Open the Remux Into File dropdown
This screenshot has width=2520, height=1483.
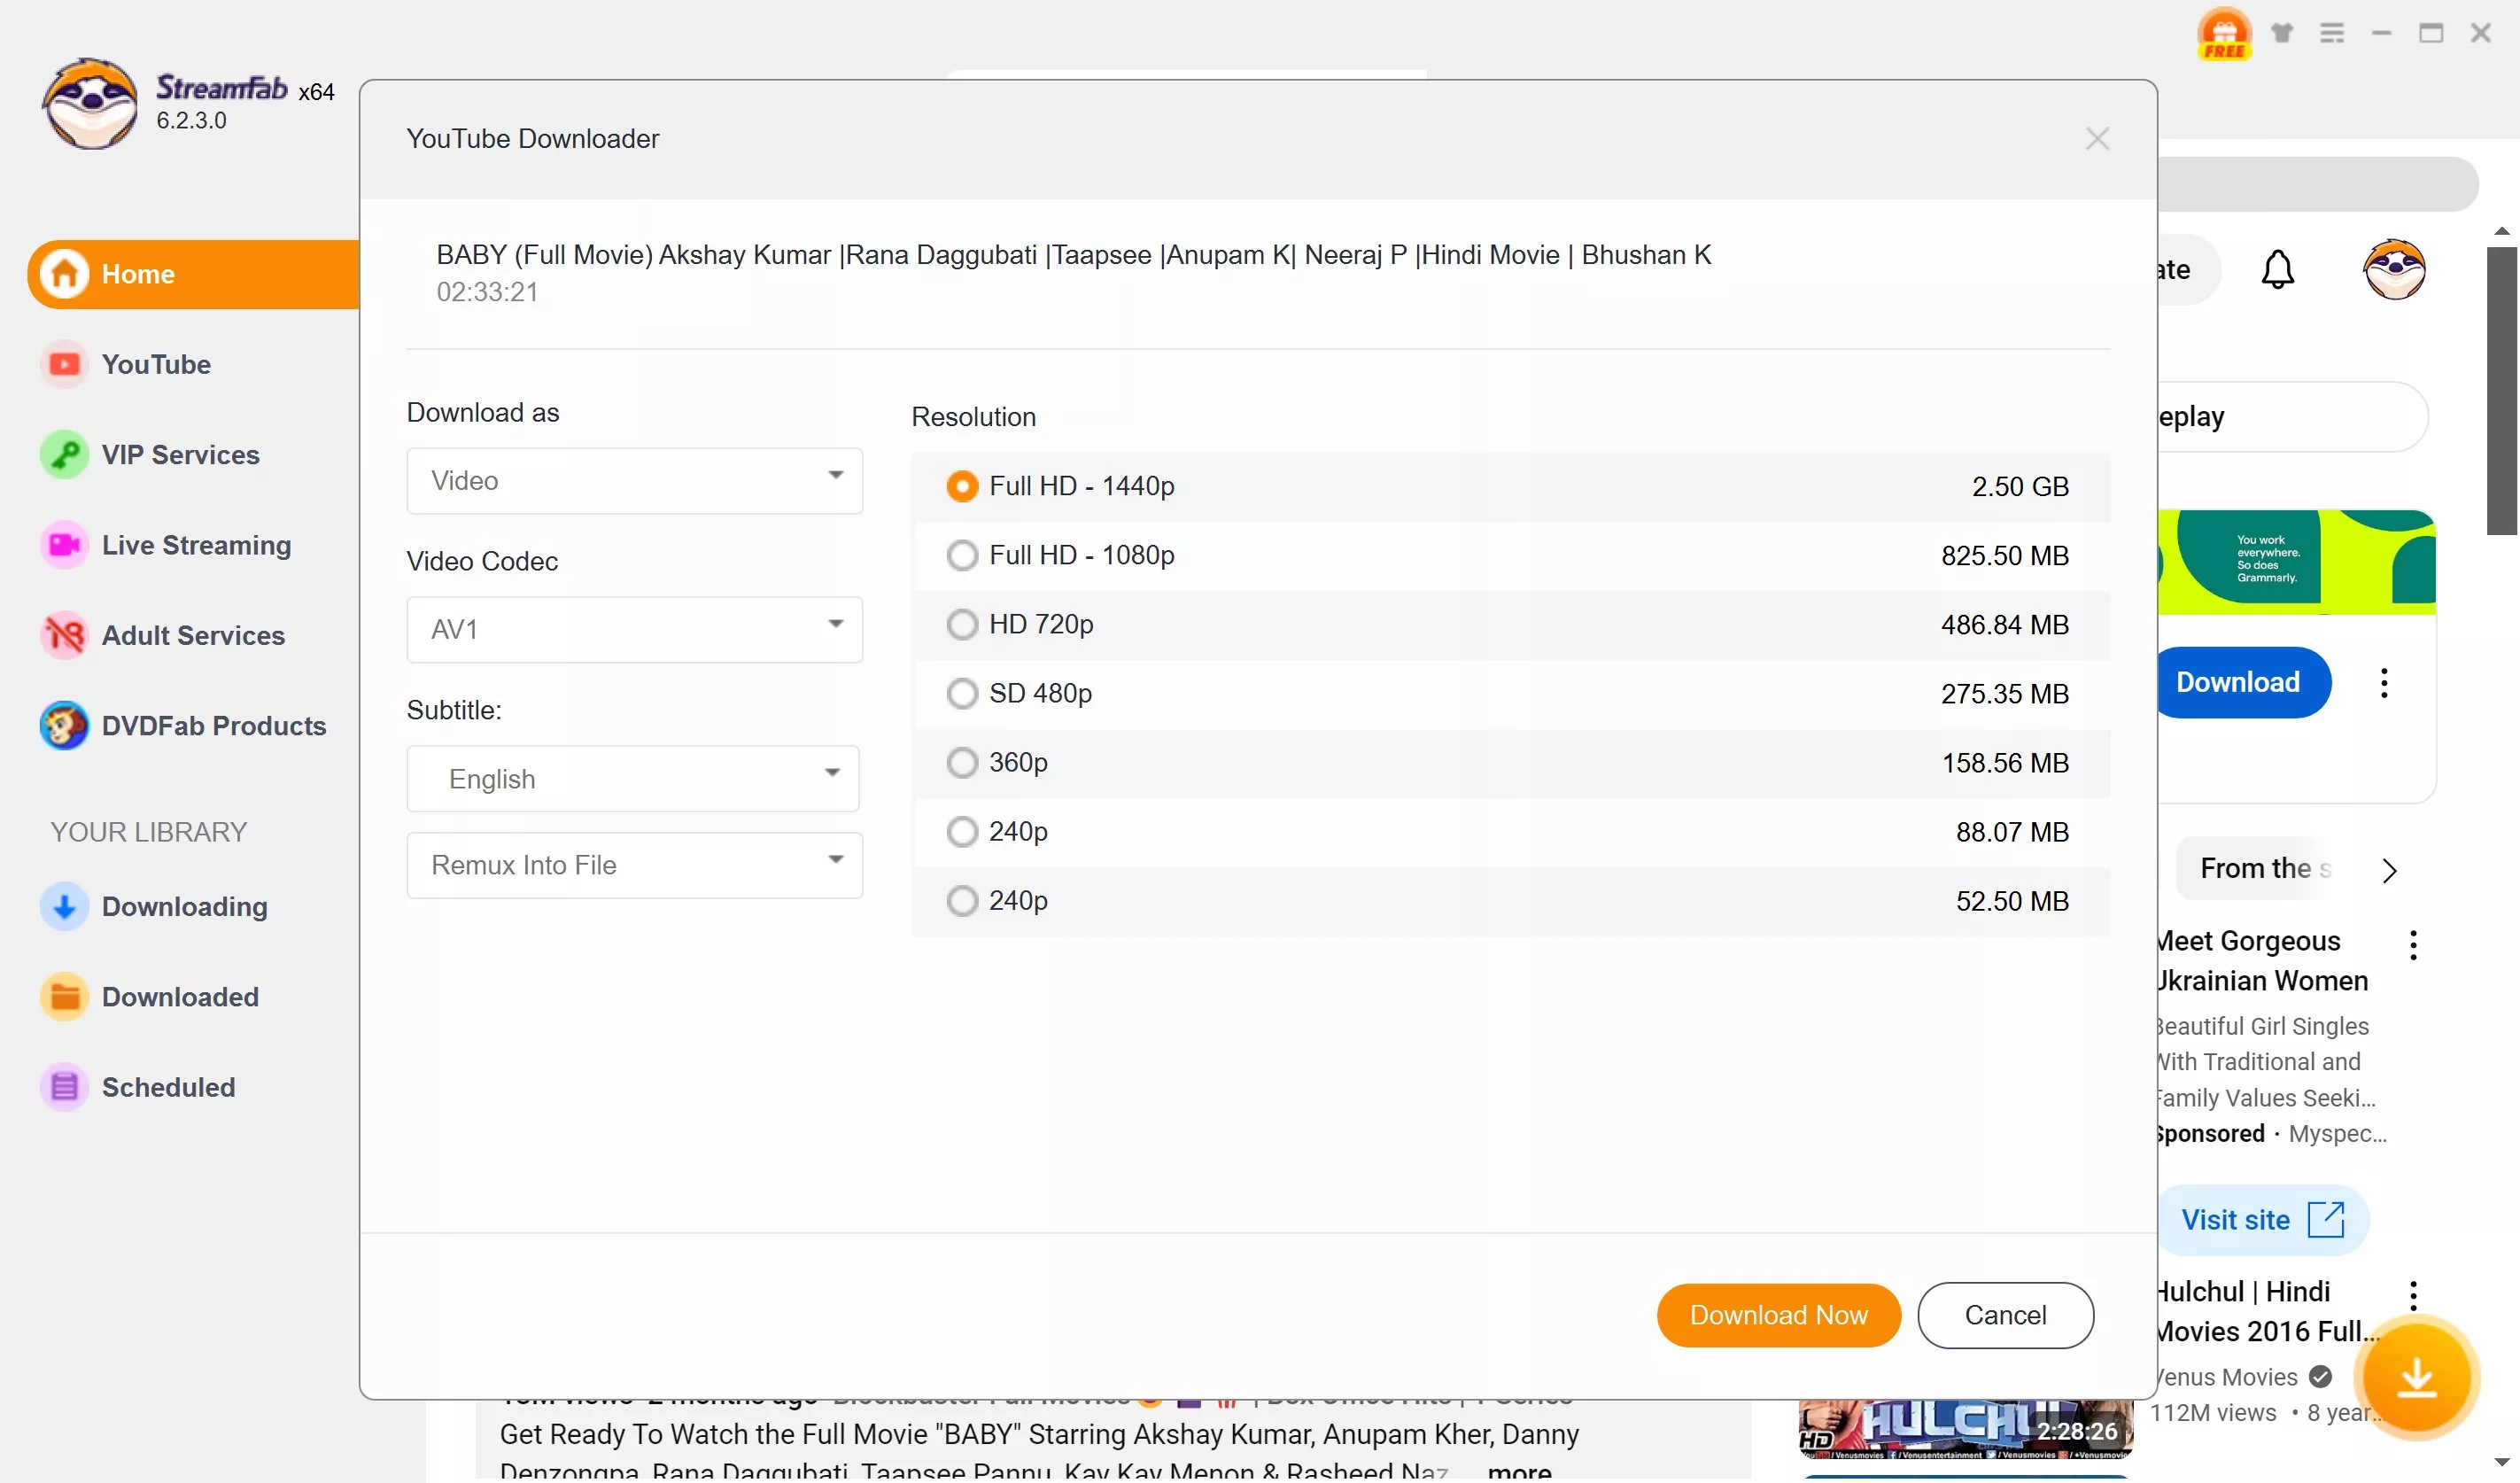pos(634,866)
